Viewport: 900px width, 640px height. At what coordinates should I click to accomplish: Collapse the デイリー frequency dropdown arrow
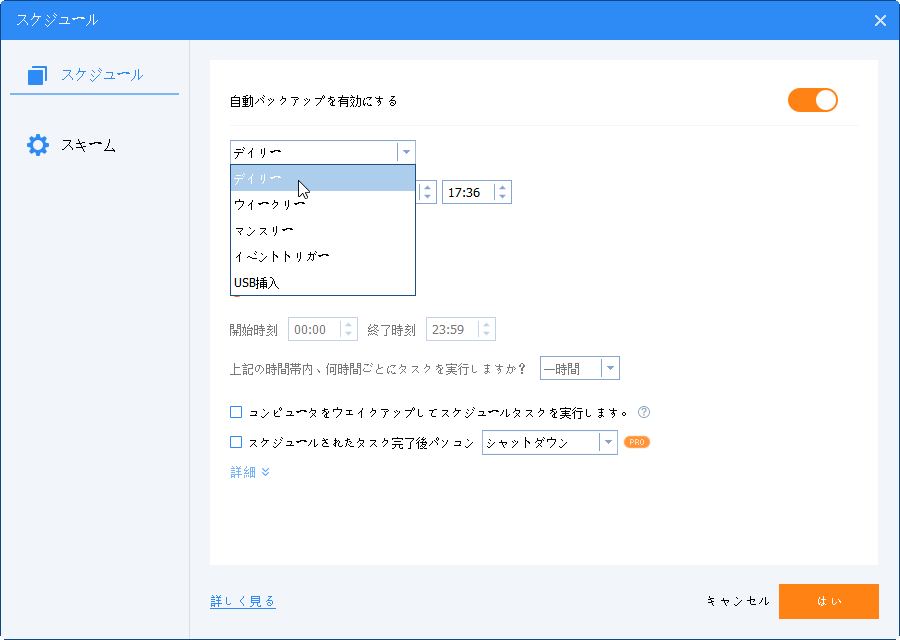tap(405, 152)
